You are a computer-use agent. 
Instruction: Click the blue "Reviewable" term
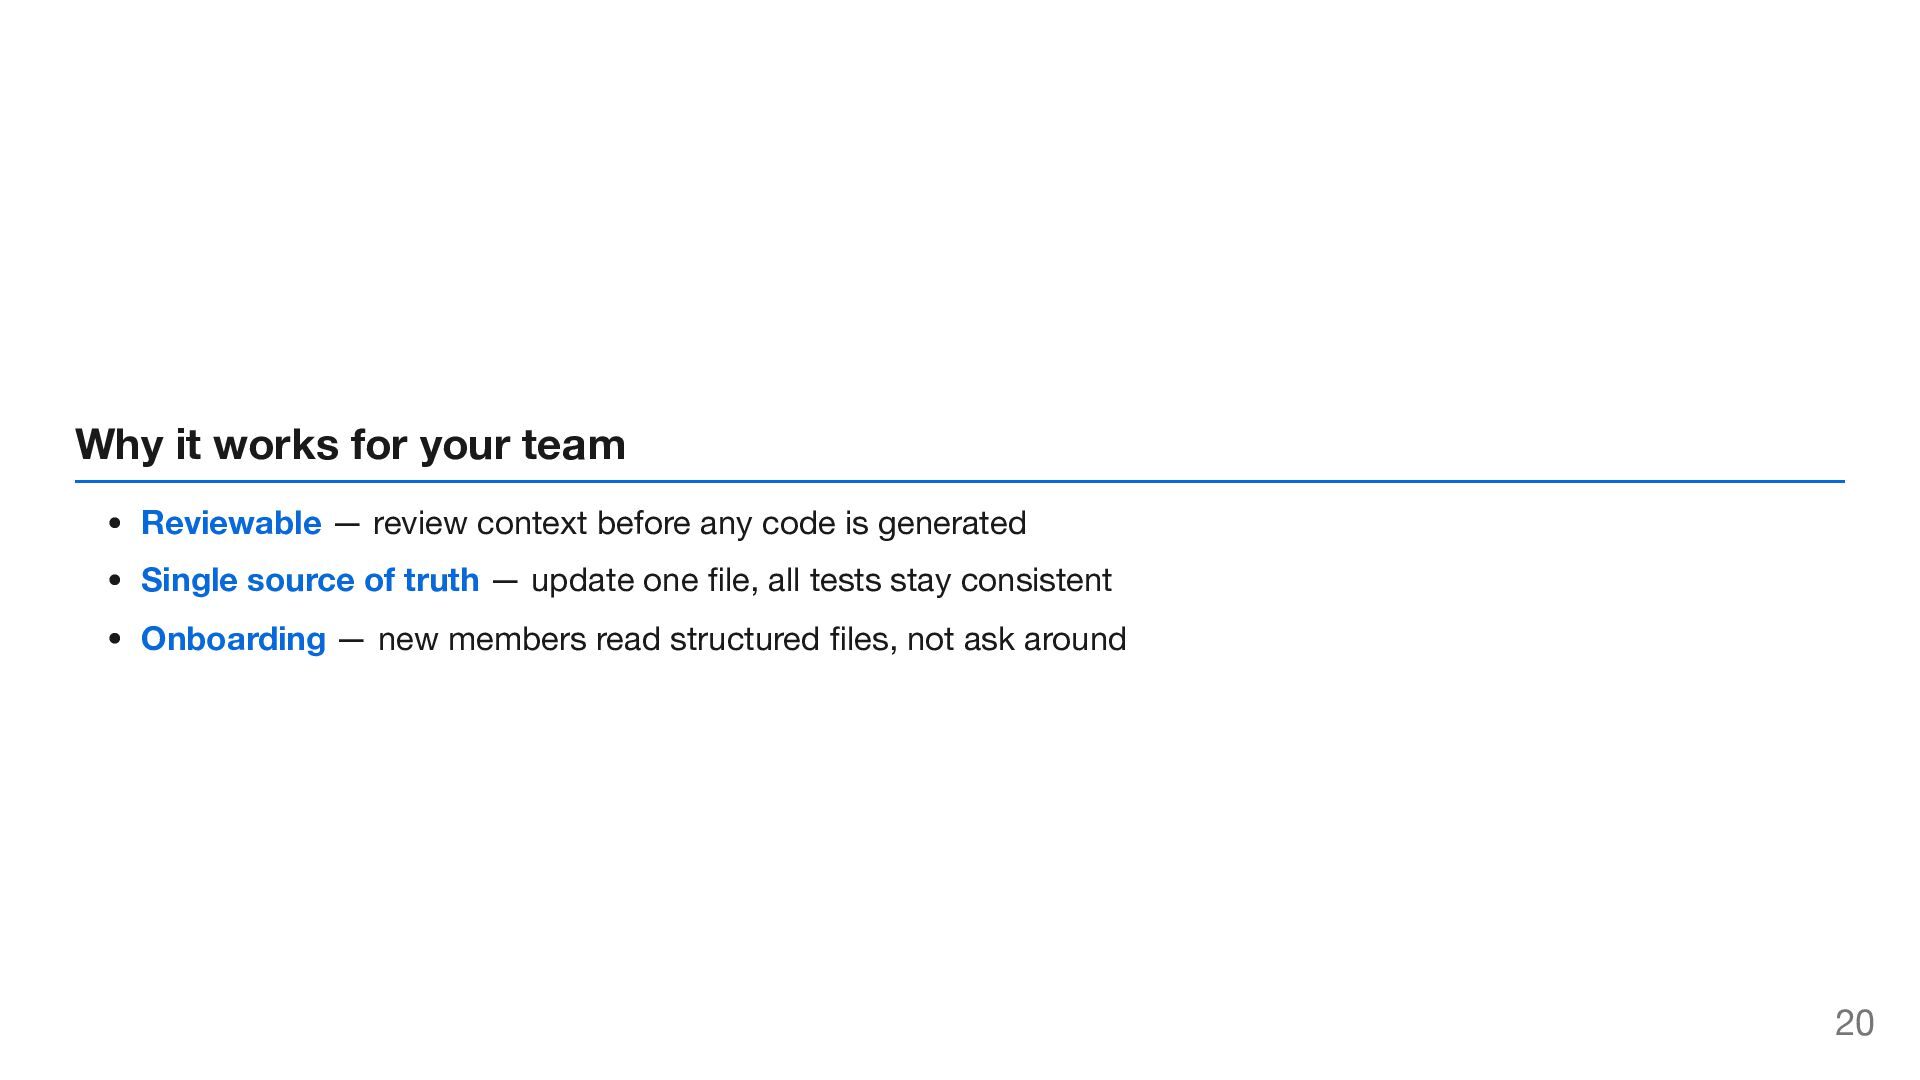231,523
